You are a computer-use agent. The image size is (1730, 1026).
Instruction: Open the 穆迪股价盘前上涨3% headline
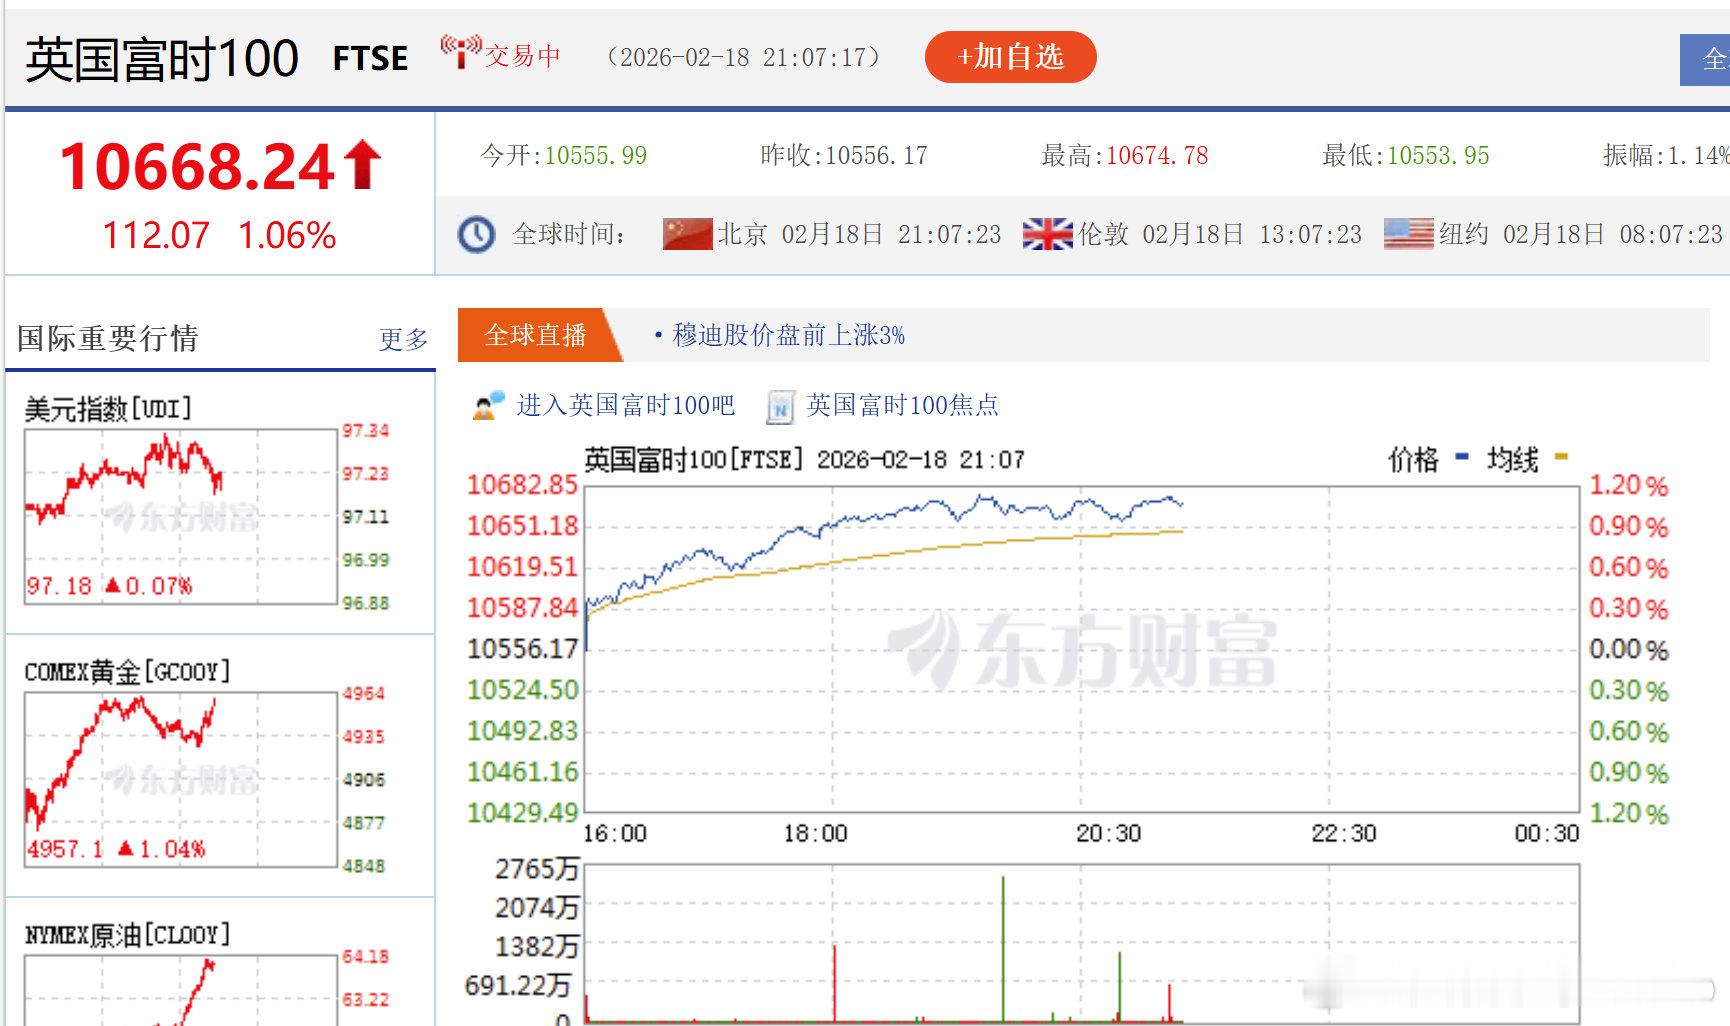coord(788,335)
